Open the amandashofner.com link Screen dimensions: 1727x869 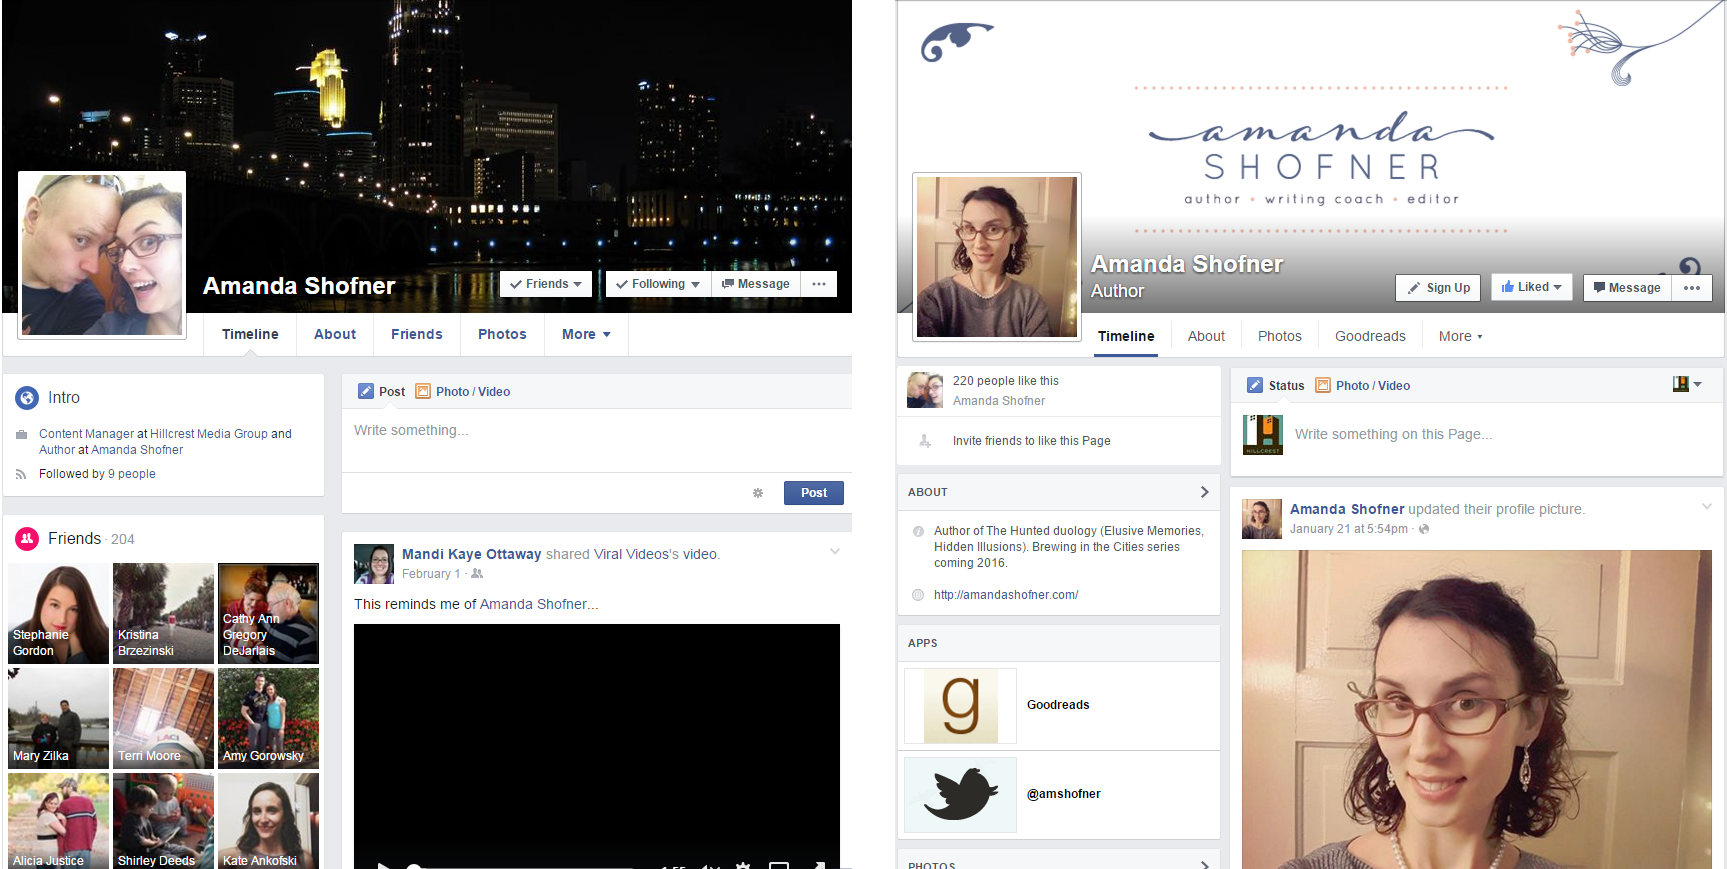(x=1006, y=595)
